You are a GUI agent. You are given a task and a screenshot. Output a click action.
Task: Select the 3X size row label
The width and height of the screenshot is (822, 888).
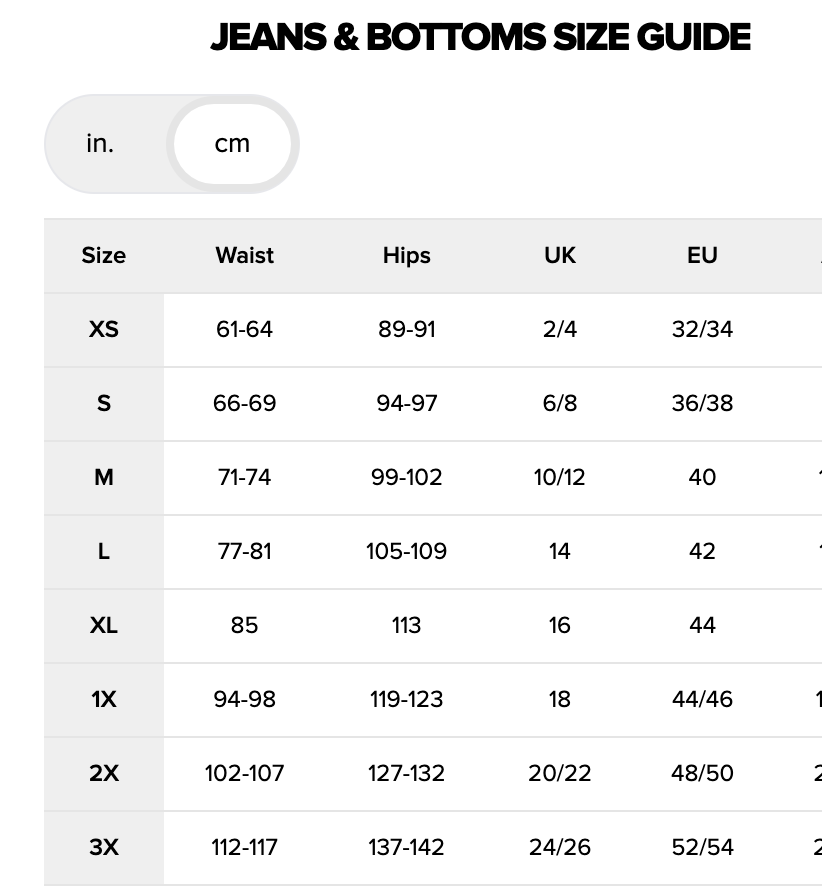coord(104,847)
